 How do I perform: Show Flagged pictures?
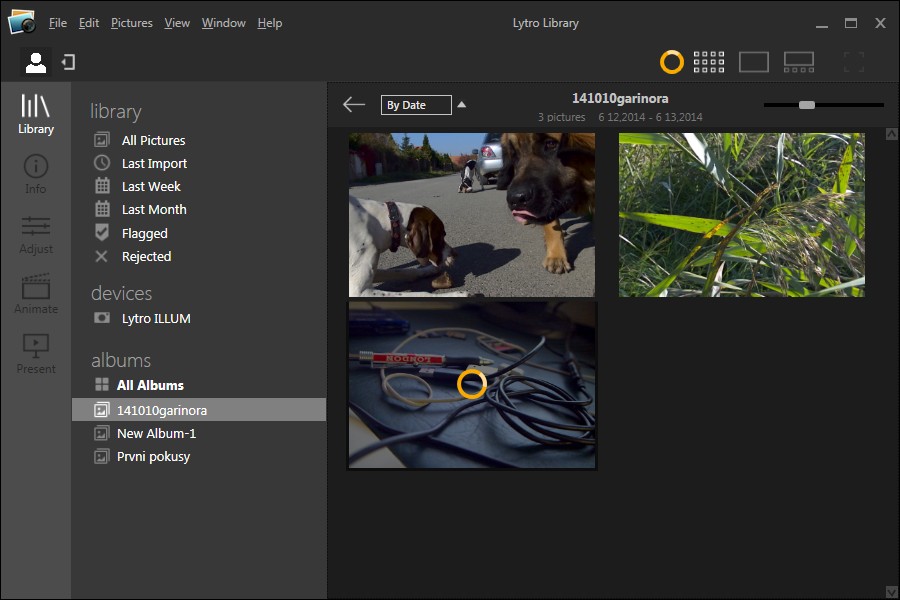point(144,233)
